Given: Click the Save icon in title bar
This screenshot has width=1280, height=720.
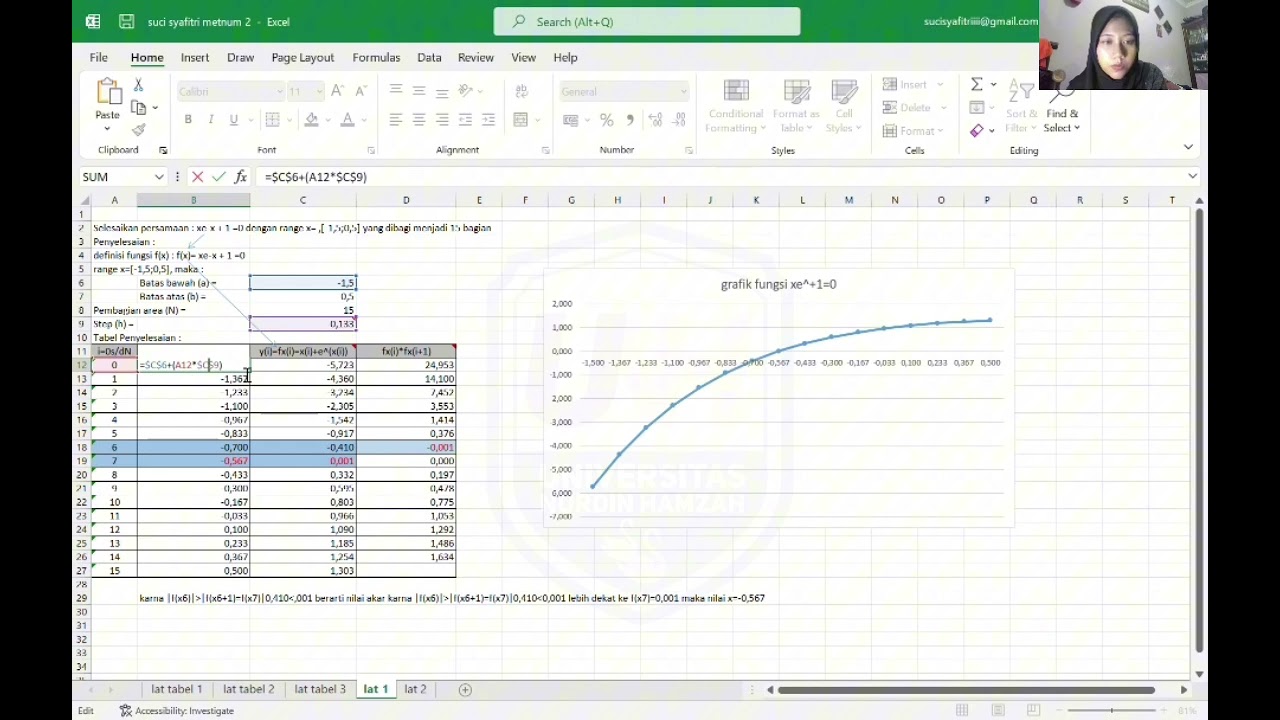Looking at the screenshot, I should [126, 21].
